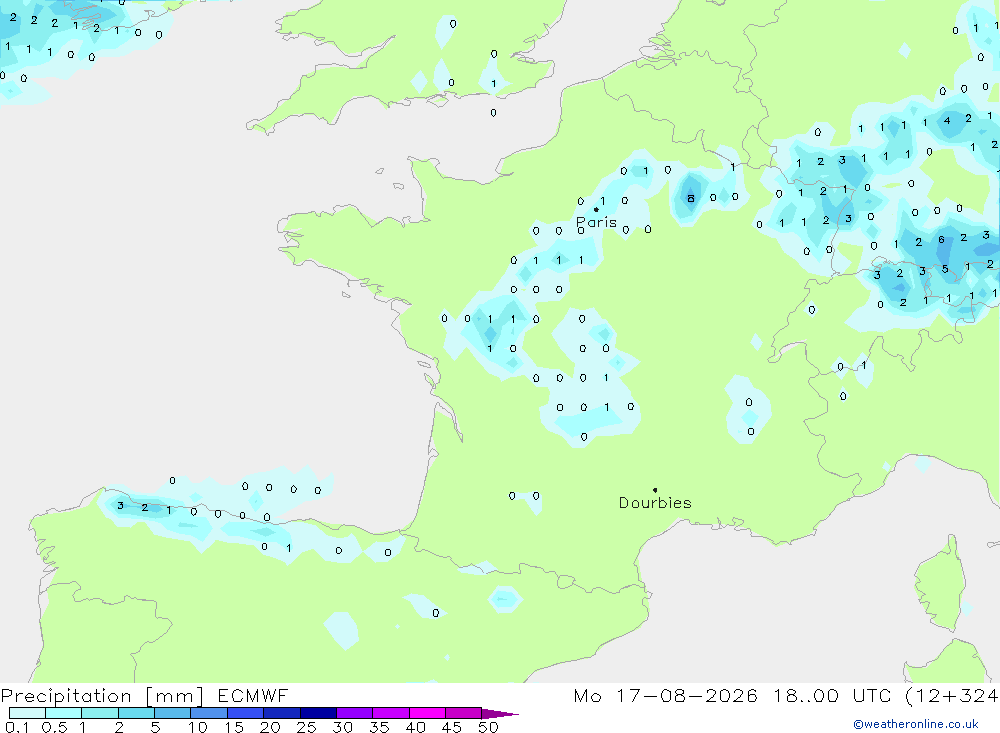Select the black dot marking Paris
1000x733 pixels.
click(596, 209)
